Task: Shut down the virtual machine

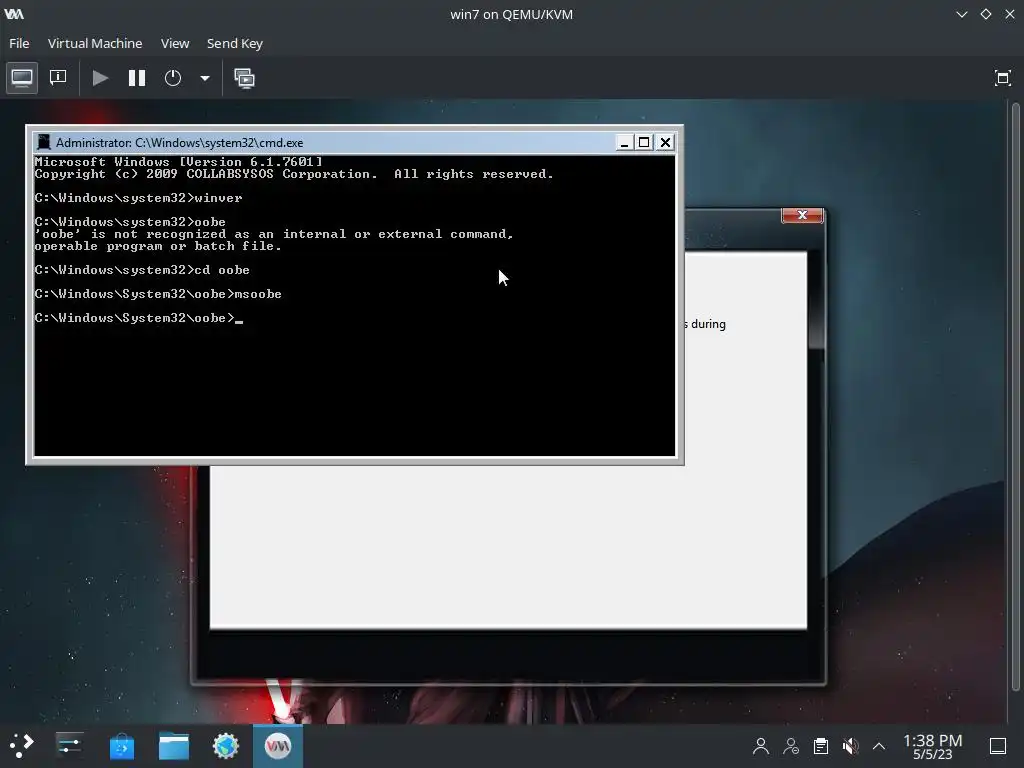Action: 172,78
